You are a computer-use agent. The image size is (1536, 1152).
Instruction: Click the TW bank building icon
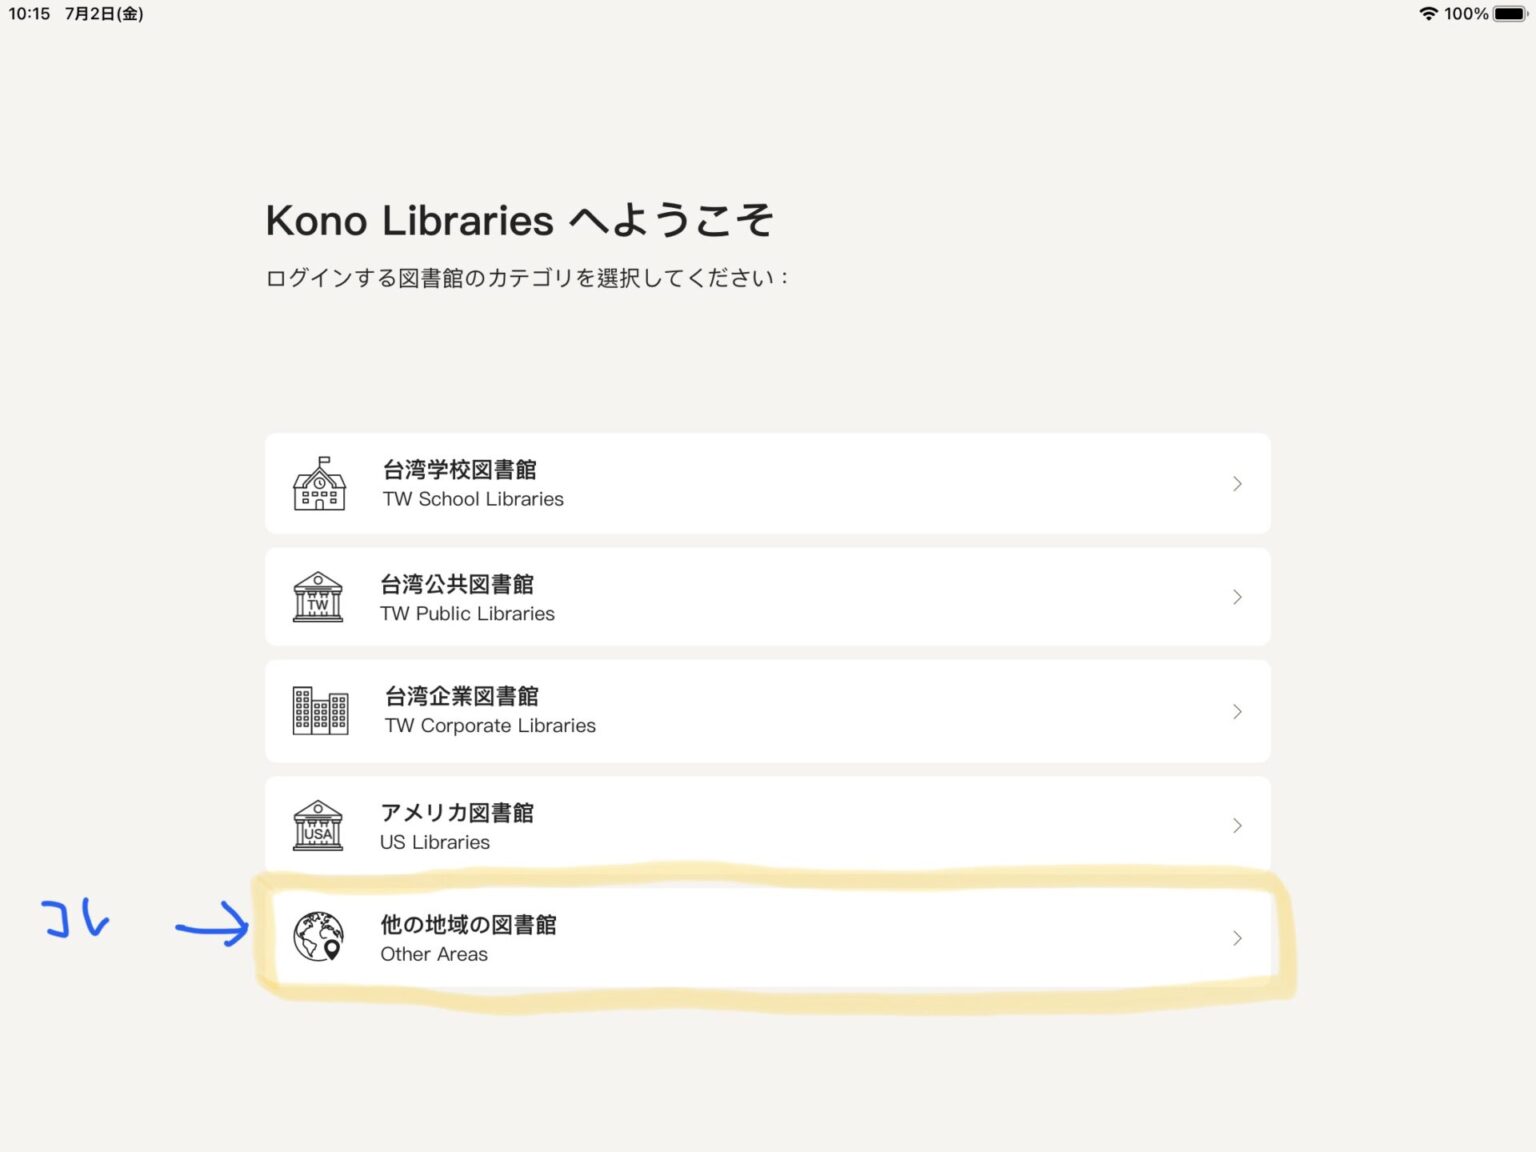318,596
